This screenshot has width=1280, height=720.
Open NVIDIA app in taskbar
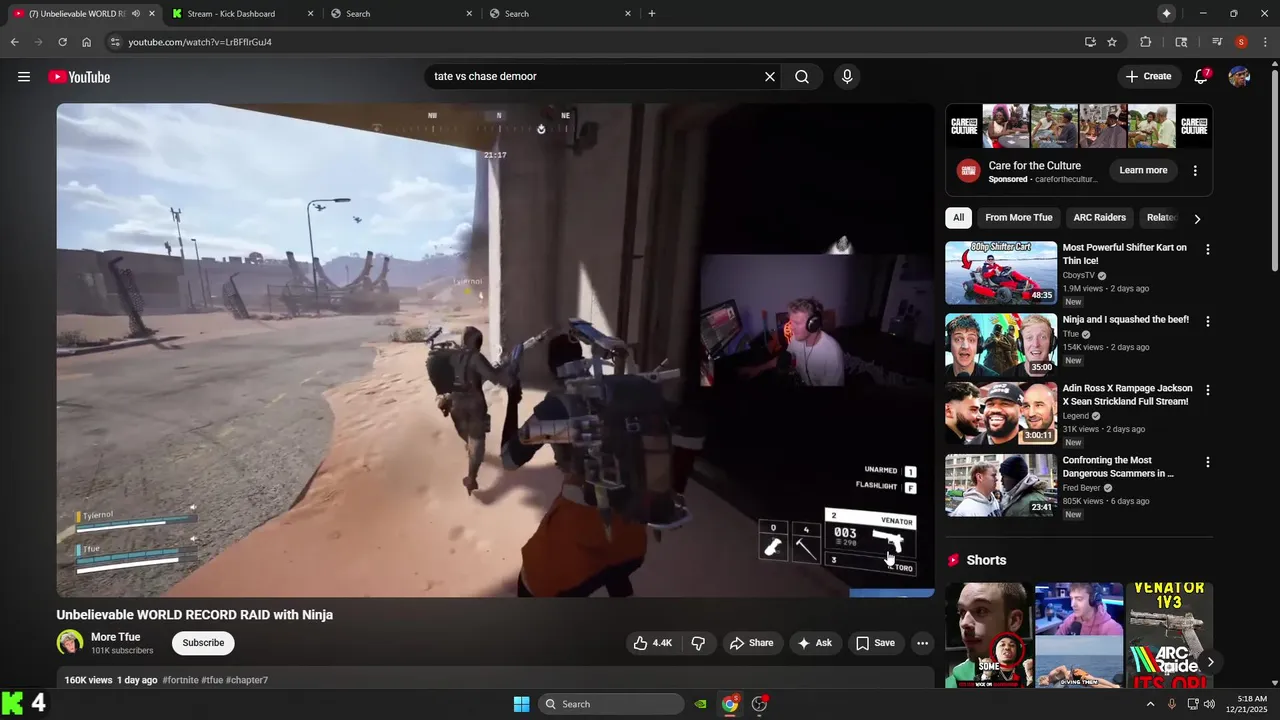(x=701, y=704)
